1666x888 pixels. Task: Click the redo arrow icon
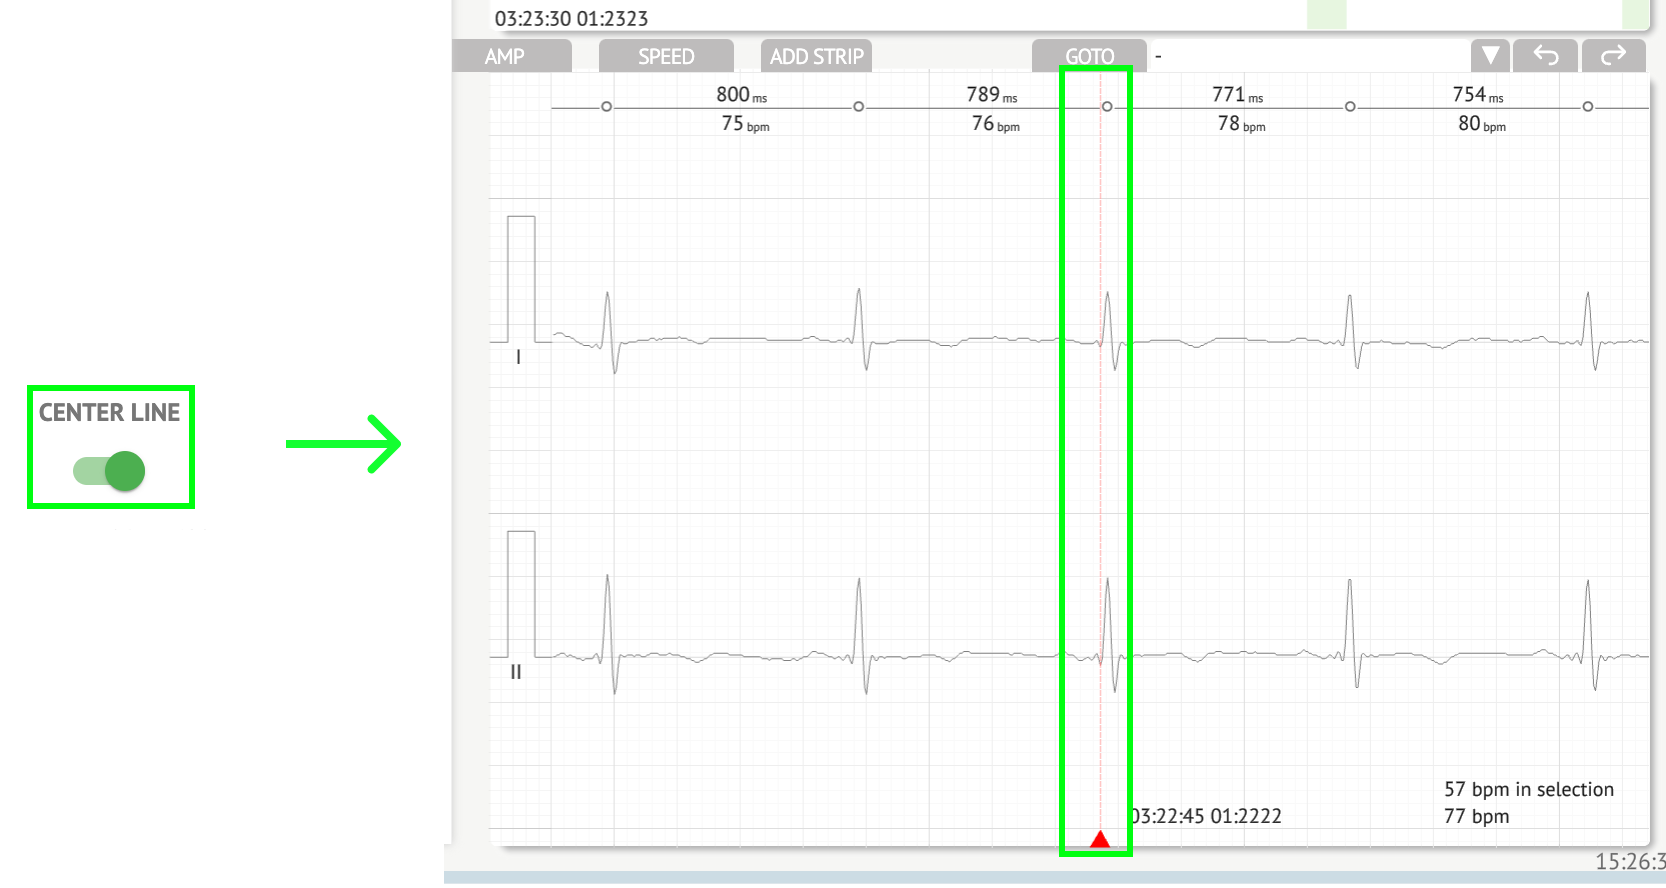tap(1613, 56)
